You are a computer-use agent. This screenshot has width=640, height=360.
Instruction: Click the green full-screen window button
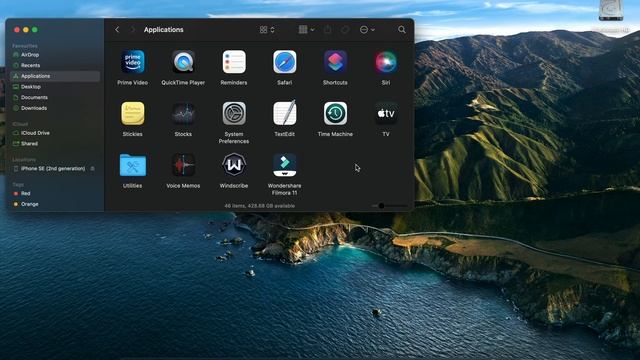(x=35, y=30)
